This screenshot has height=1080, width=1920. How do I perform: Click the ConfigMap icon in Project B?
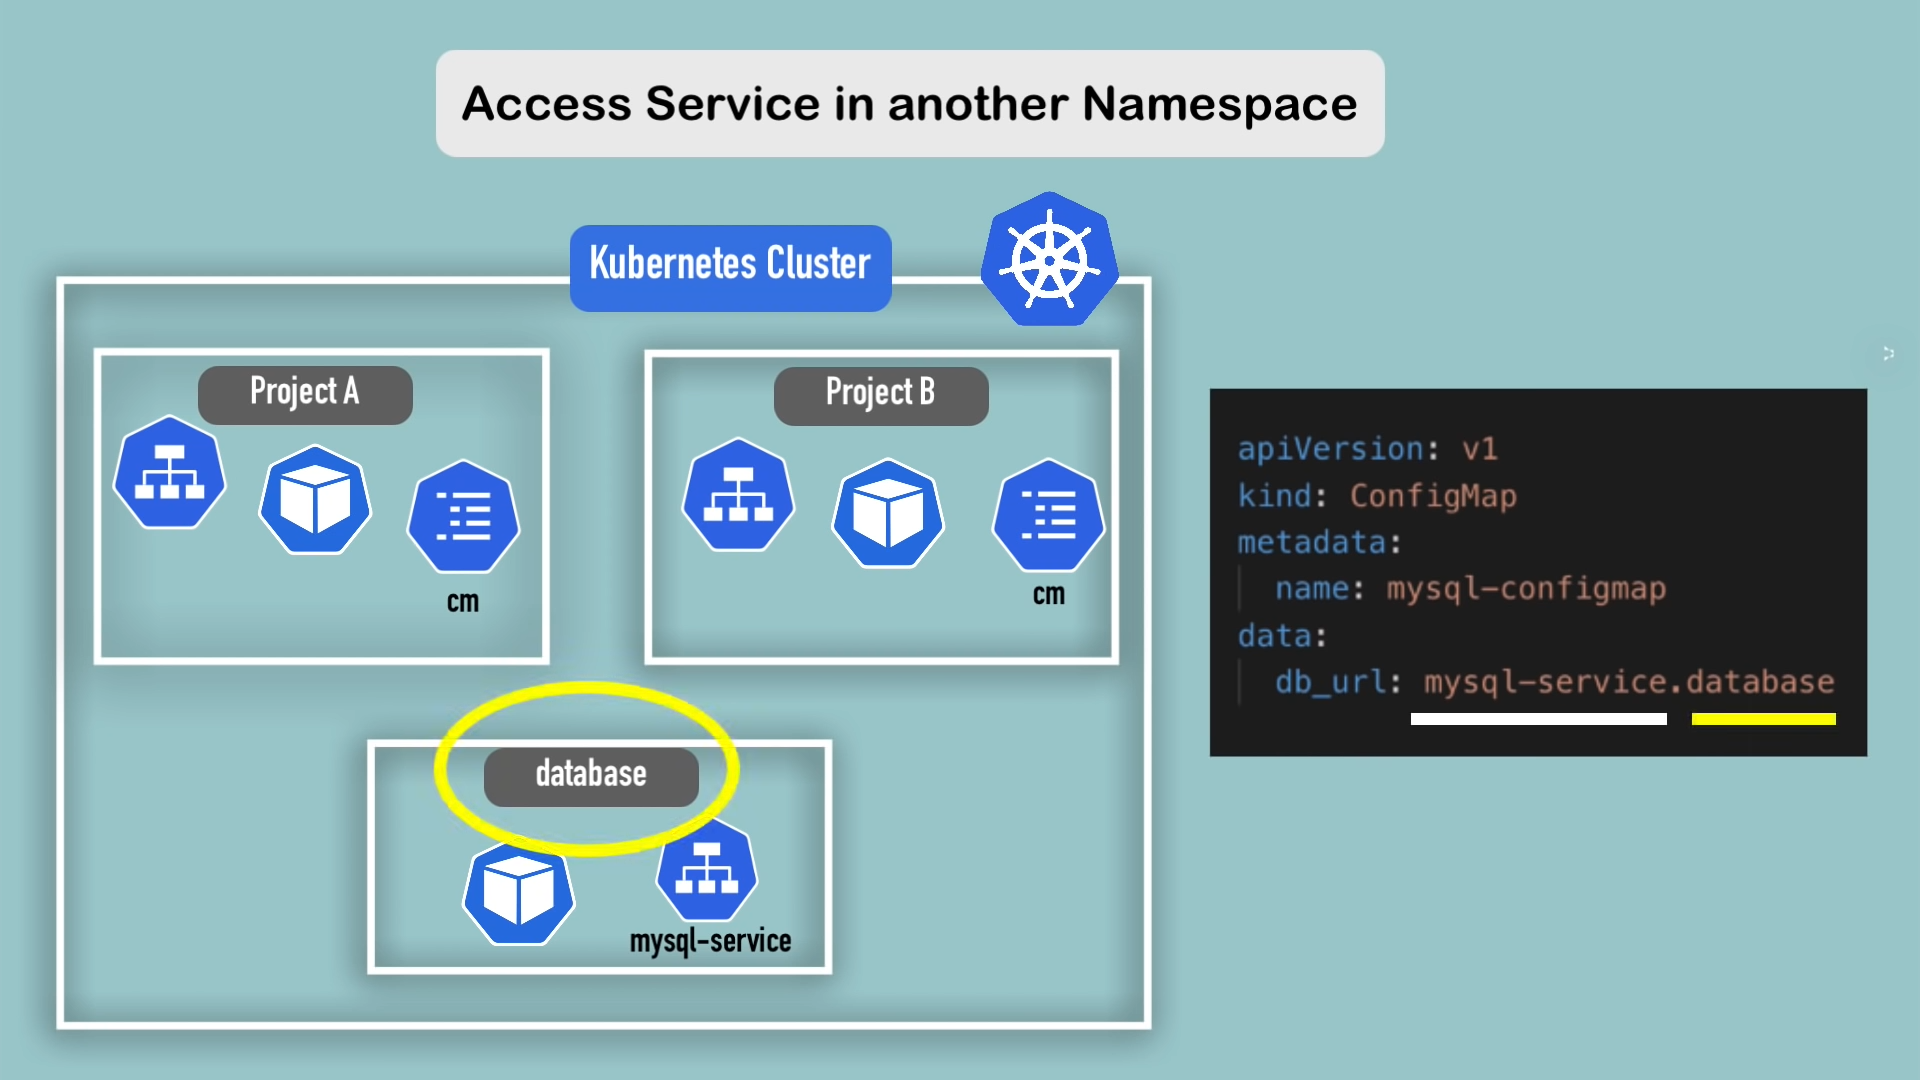(1048, 515)
